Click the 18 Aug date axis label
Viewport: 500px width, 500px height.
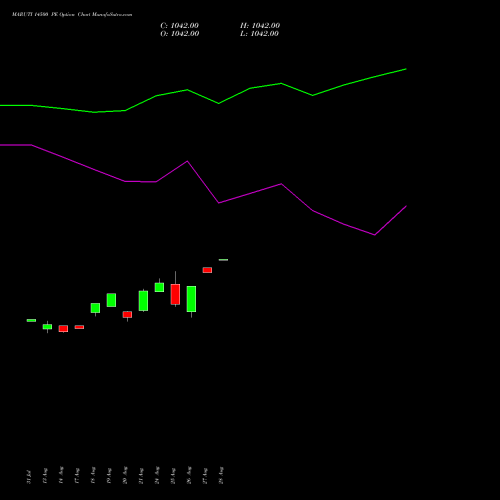click(93, 475)
